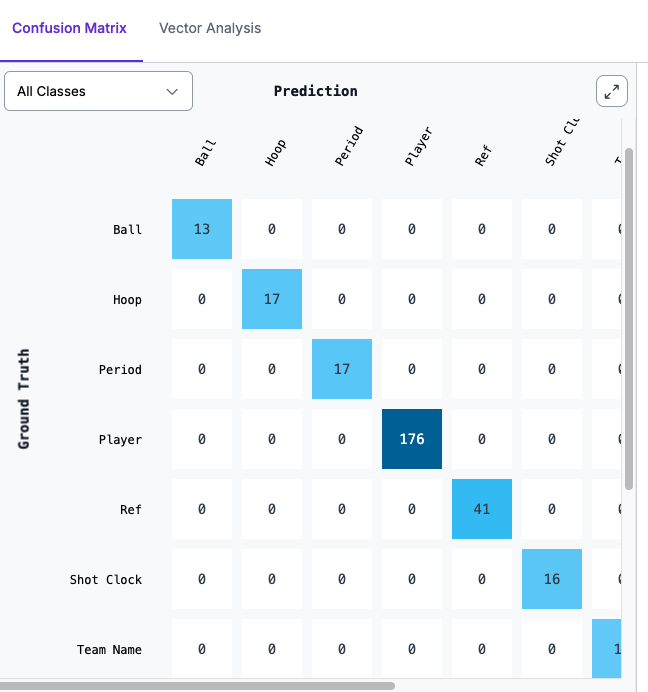Select the Shot Clock cell showing 16
Image resolution: width=648 pixels, height=692 pixels.
pyautogui.click(x=552, y=579)
